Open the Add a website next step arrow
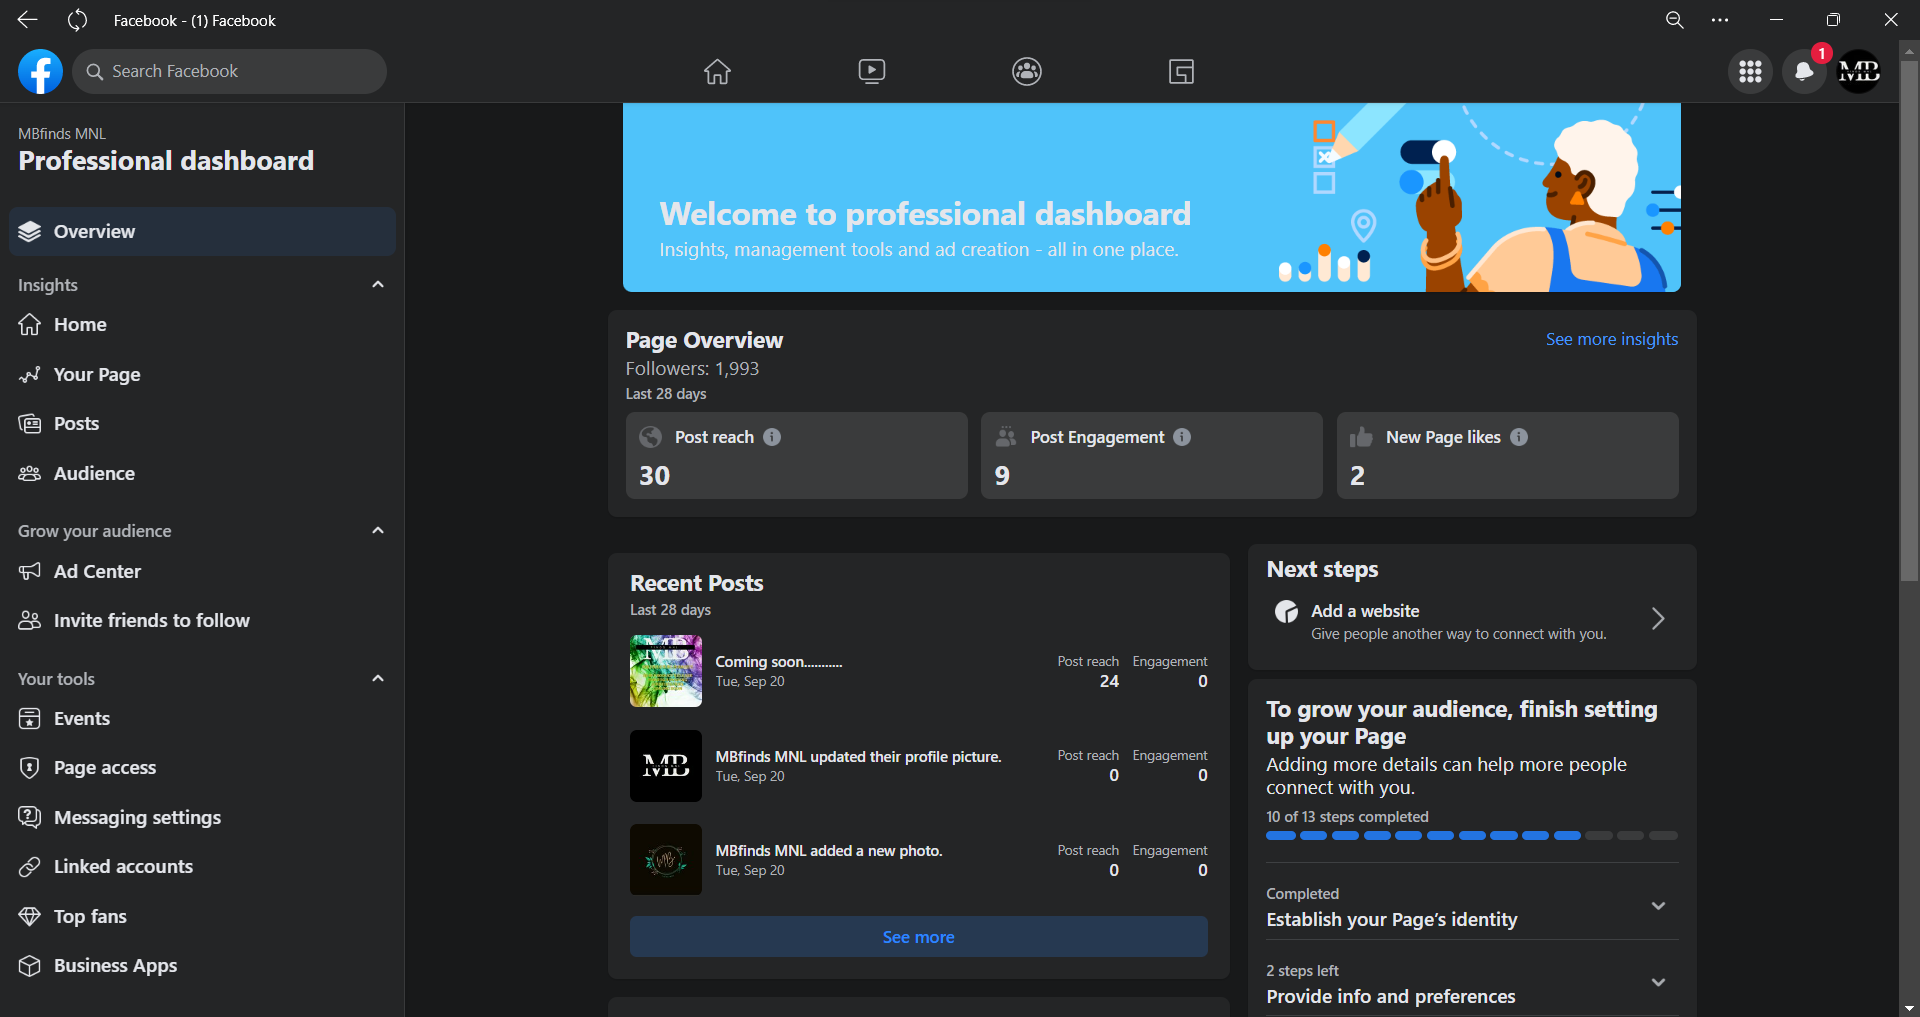 pyautogui.click(x=1658, y=619)
